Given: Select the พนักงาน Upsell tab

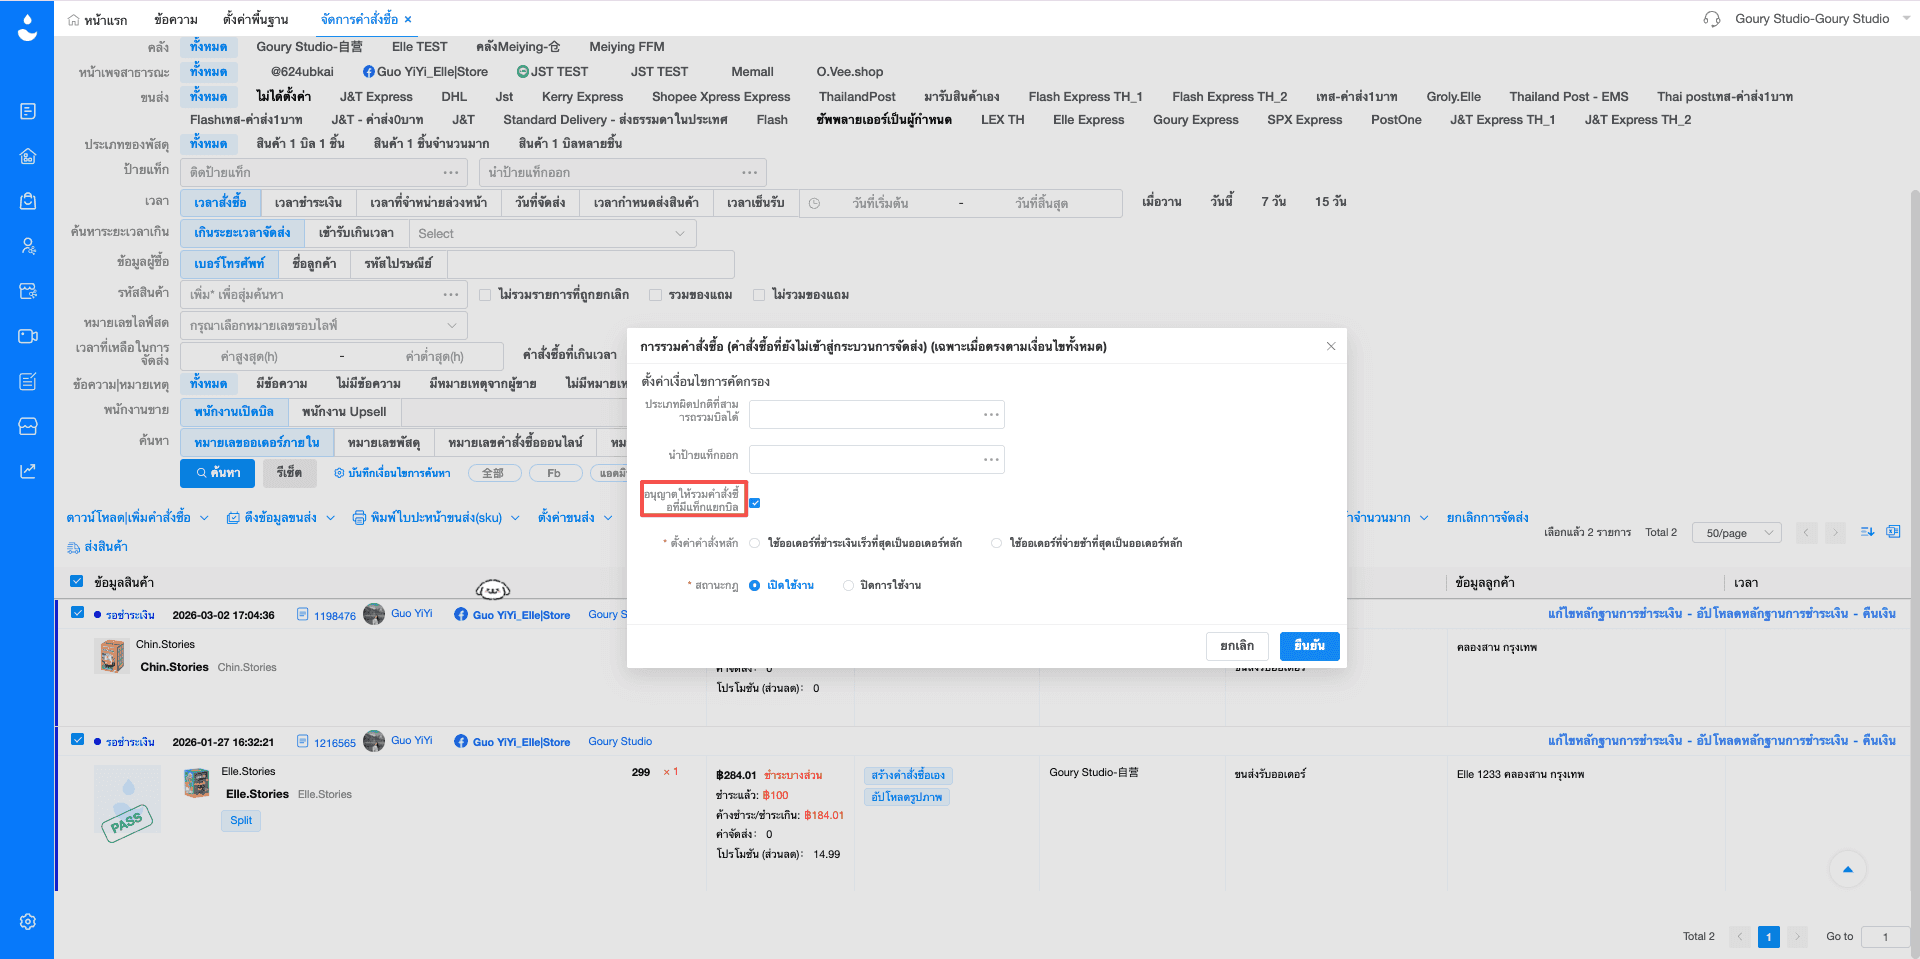Looking at the screenshot, I should coord(344,412).
